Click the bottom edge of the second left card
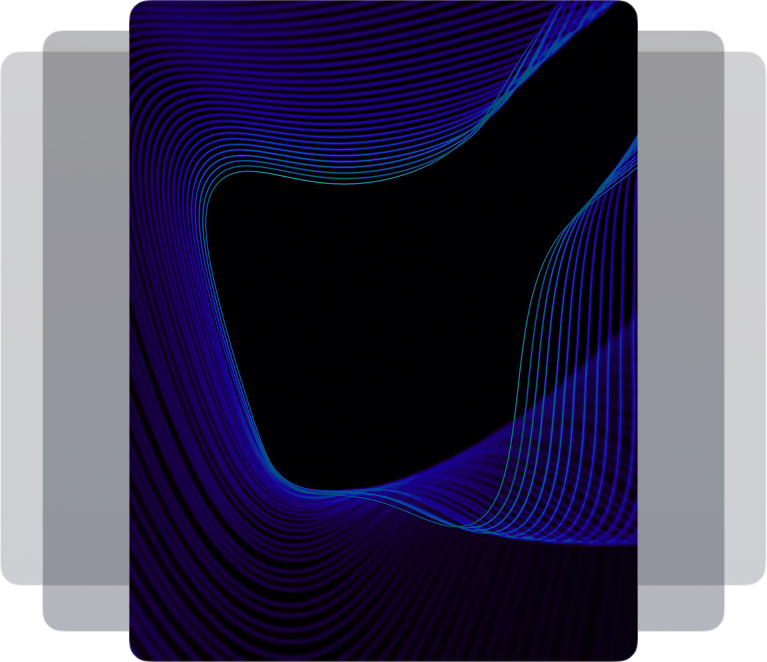The width and height of the screenshot is (767, 662). tap(86, 630)
